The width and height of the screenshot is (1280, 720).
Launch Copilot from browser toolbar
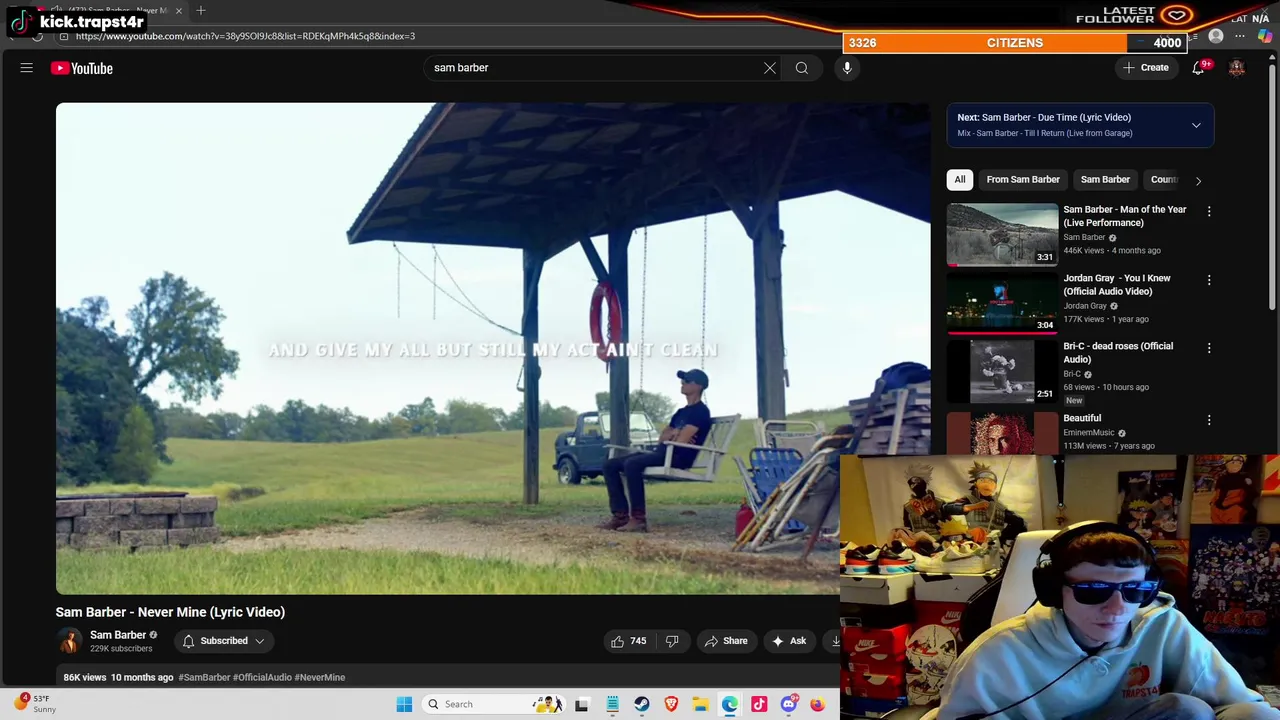click(x=1265, y=36)
